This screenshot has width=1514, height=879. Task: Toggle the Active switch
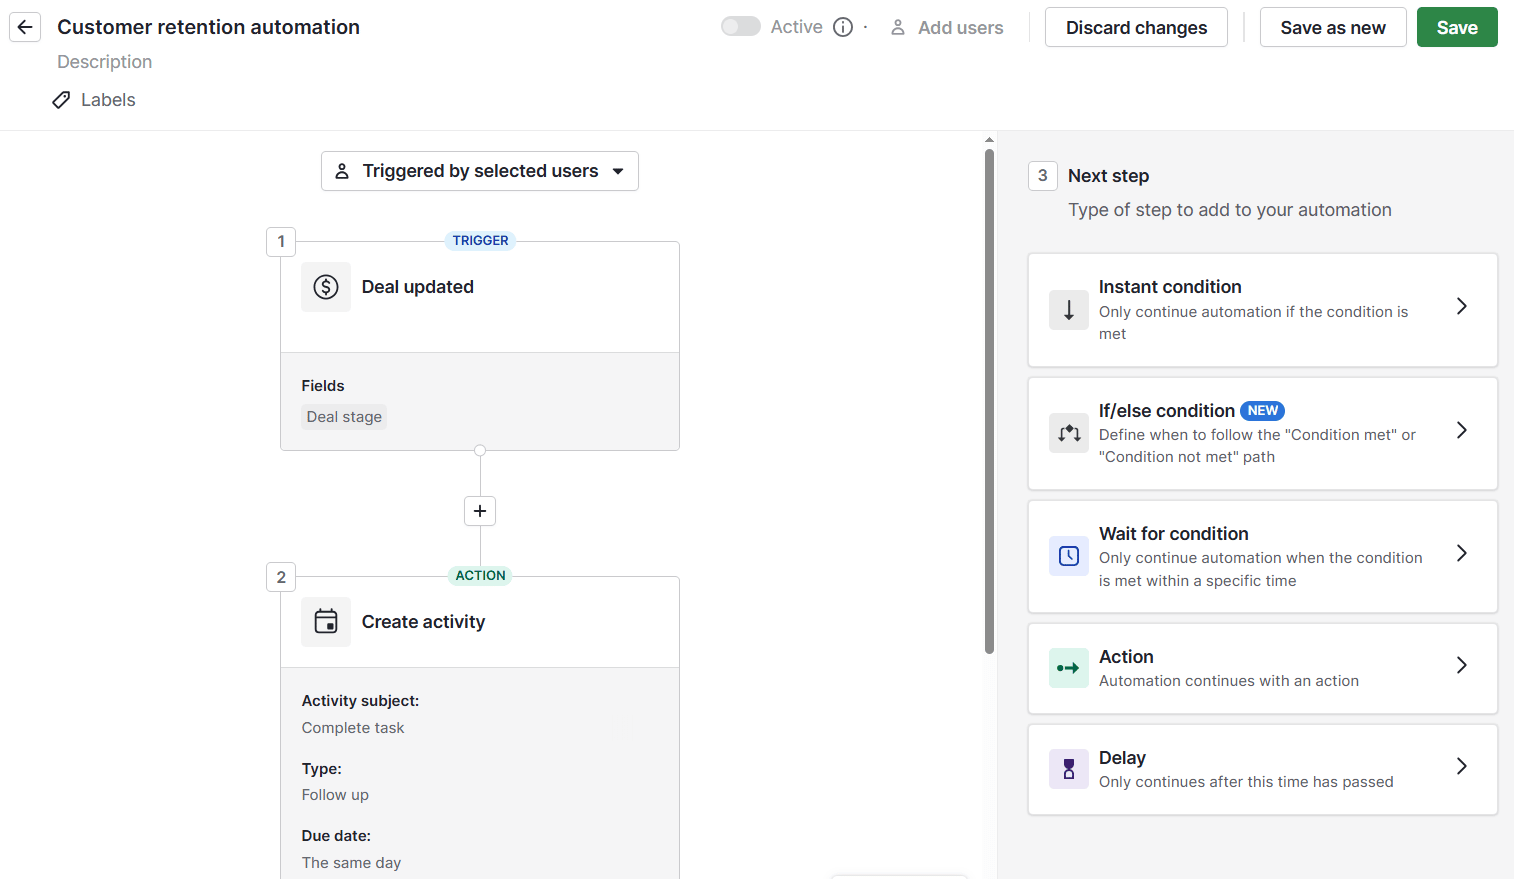[x=741, y=27]
